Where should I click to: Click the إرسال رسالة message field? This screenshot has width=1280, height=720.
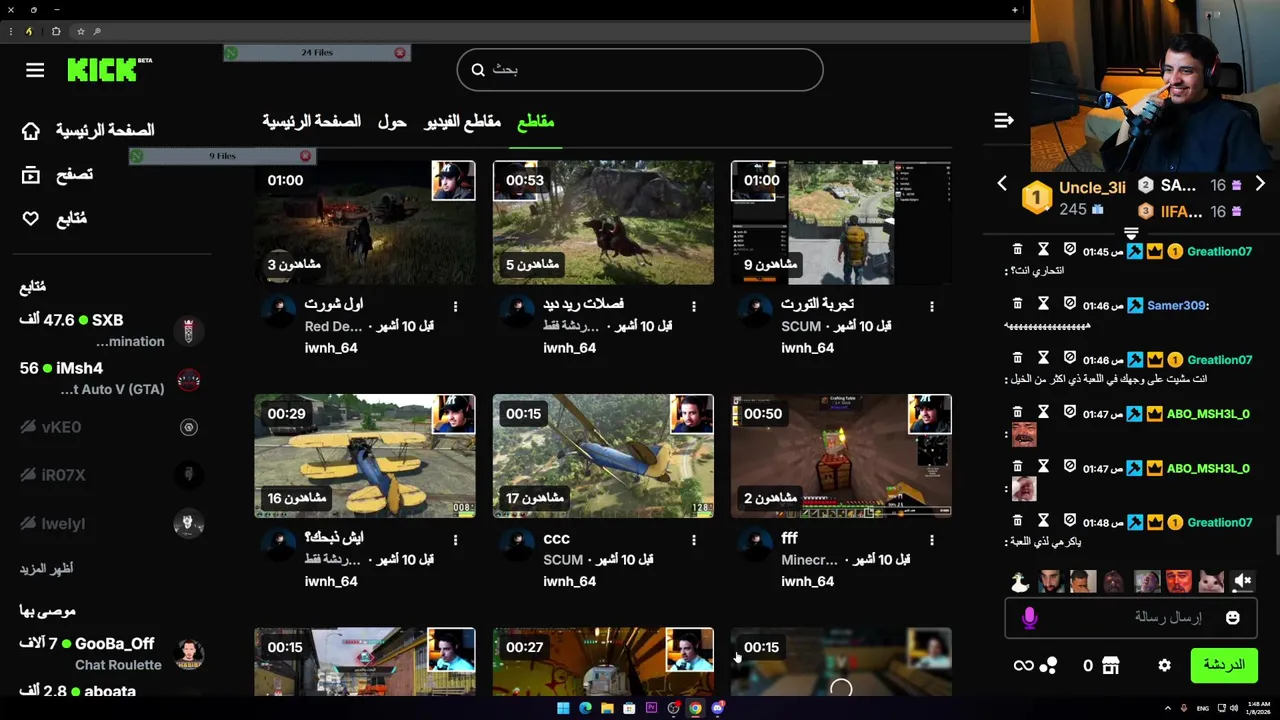pyautogui.click(x=1130, y=618)
